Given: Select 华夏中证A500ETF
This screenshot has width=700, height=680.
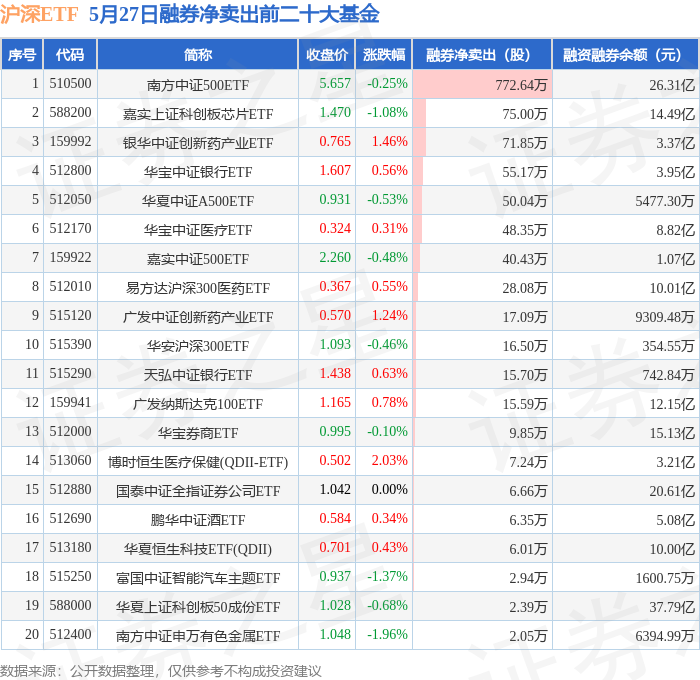Looking at the screenshot, I should click(x=198, y=201).
